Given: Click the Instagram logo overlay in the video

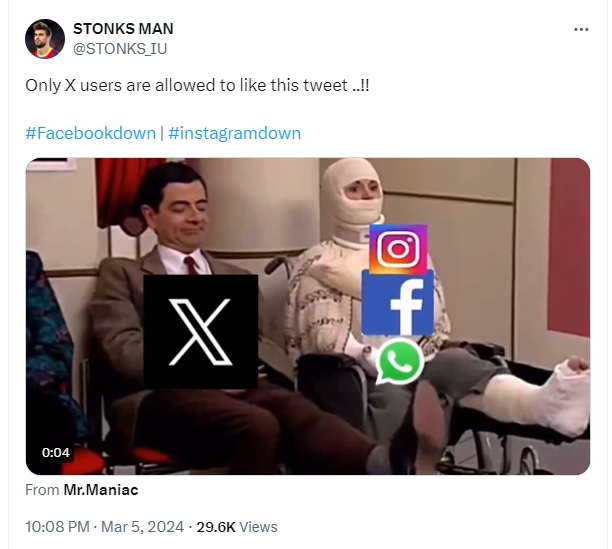Looking at the screenshot, I should [x=398, y=249].
